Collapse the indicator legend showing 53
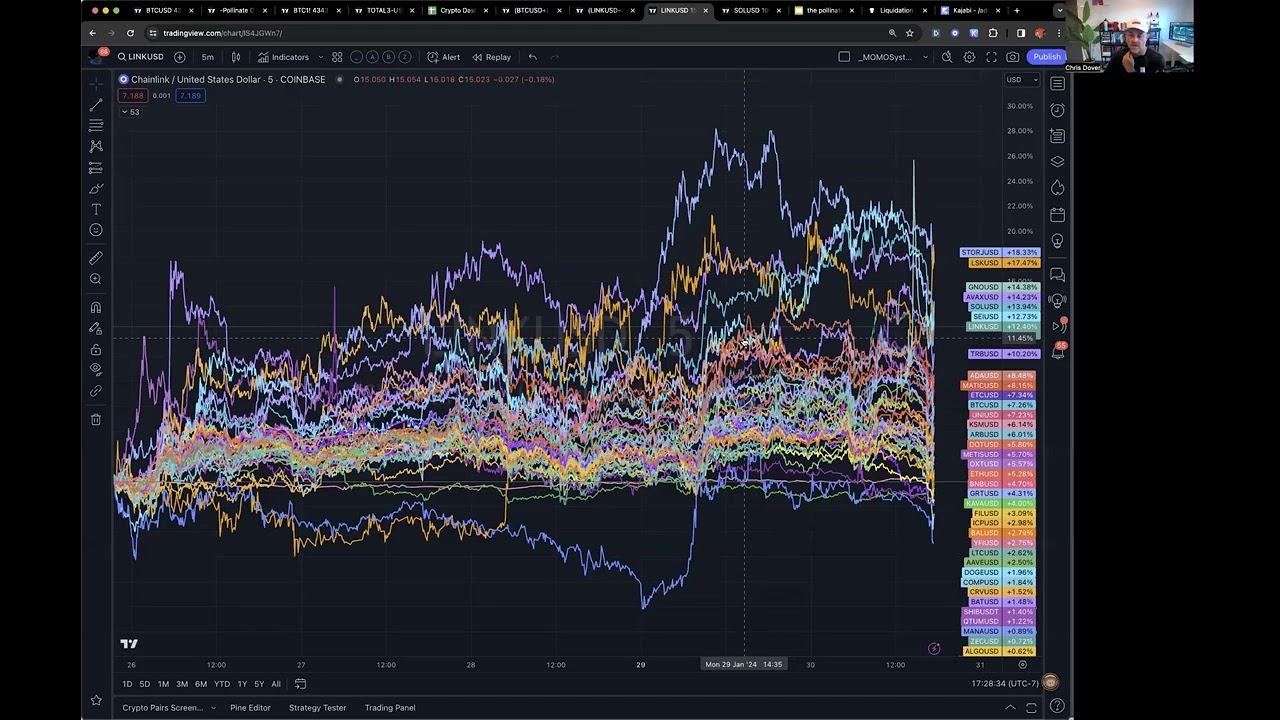This screenshot has width=1280, height=720. click(130, 112)
